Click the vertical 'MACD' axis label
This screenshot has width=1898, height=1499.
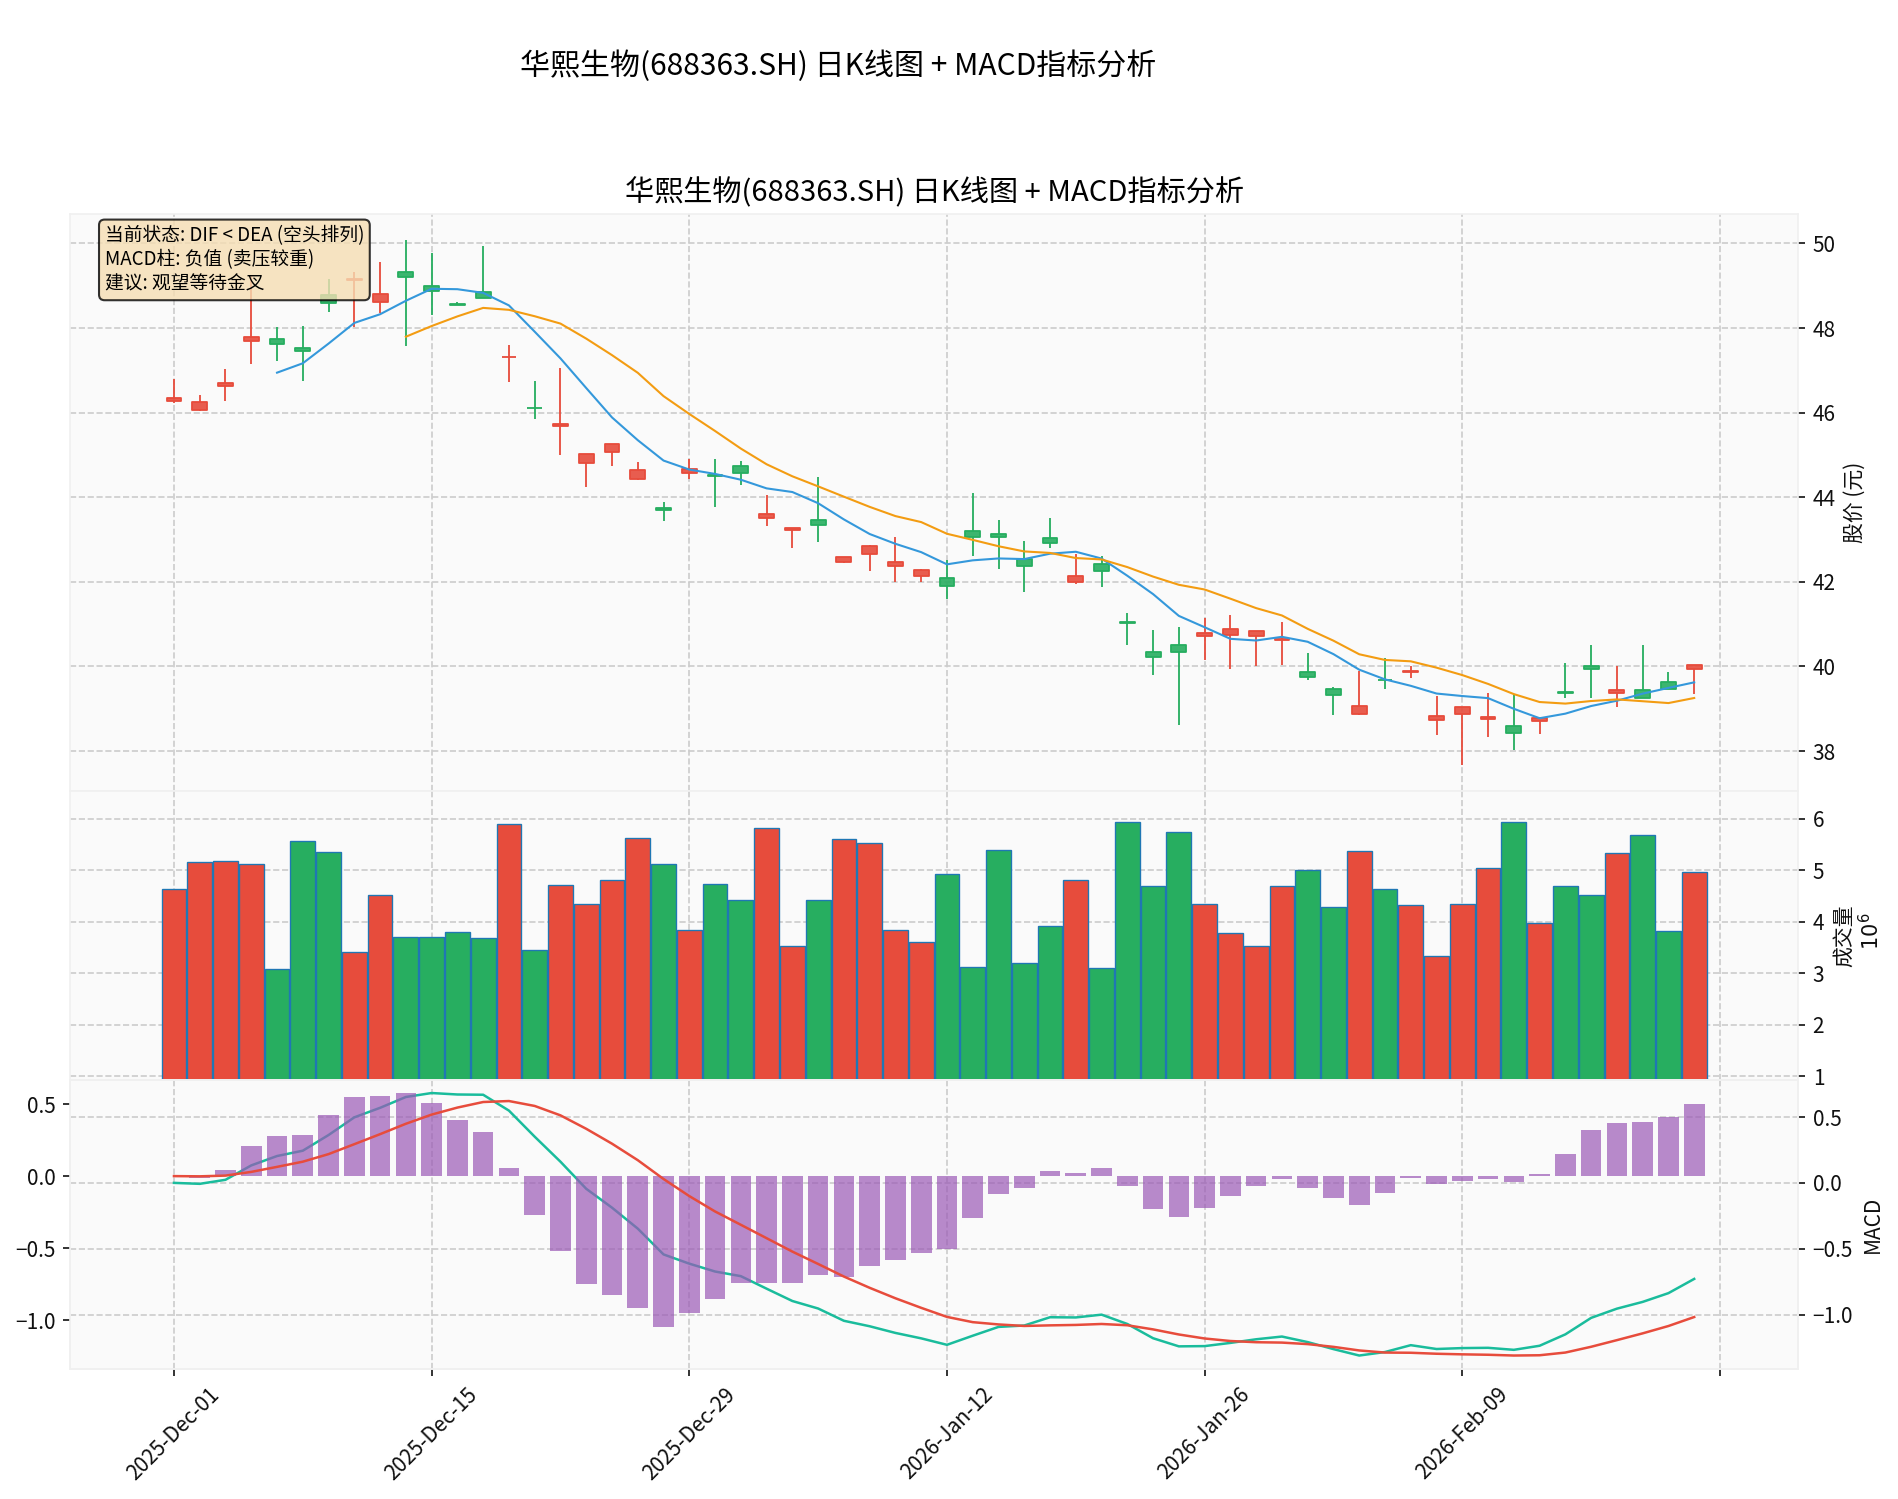(1872, 1226)
